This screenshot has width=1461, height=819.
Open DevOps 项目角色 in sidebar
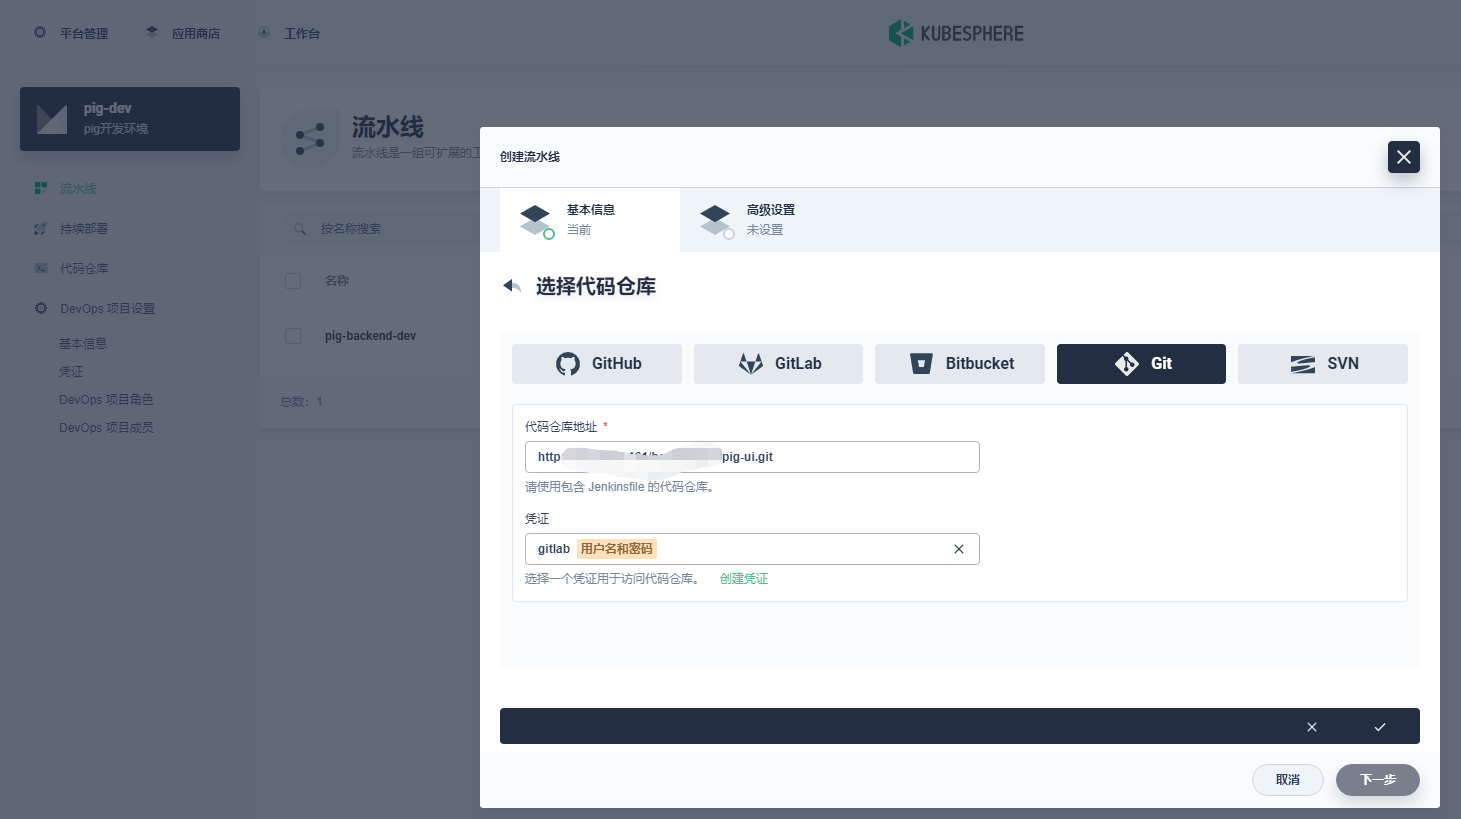(x=106, y=400)
